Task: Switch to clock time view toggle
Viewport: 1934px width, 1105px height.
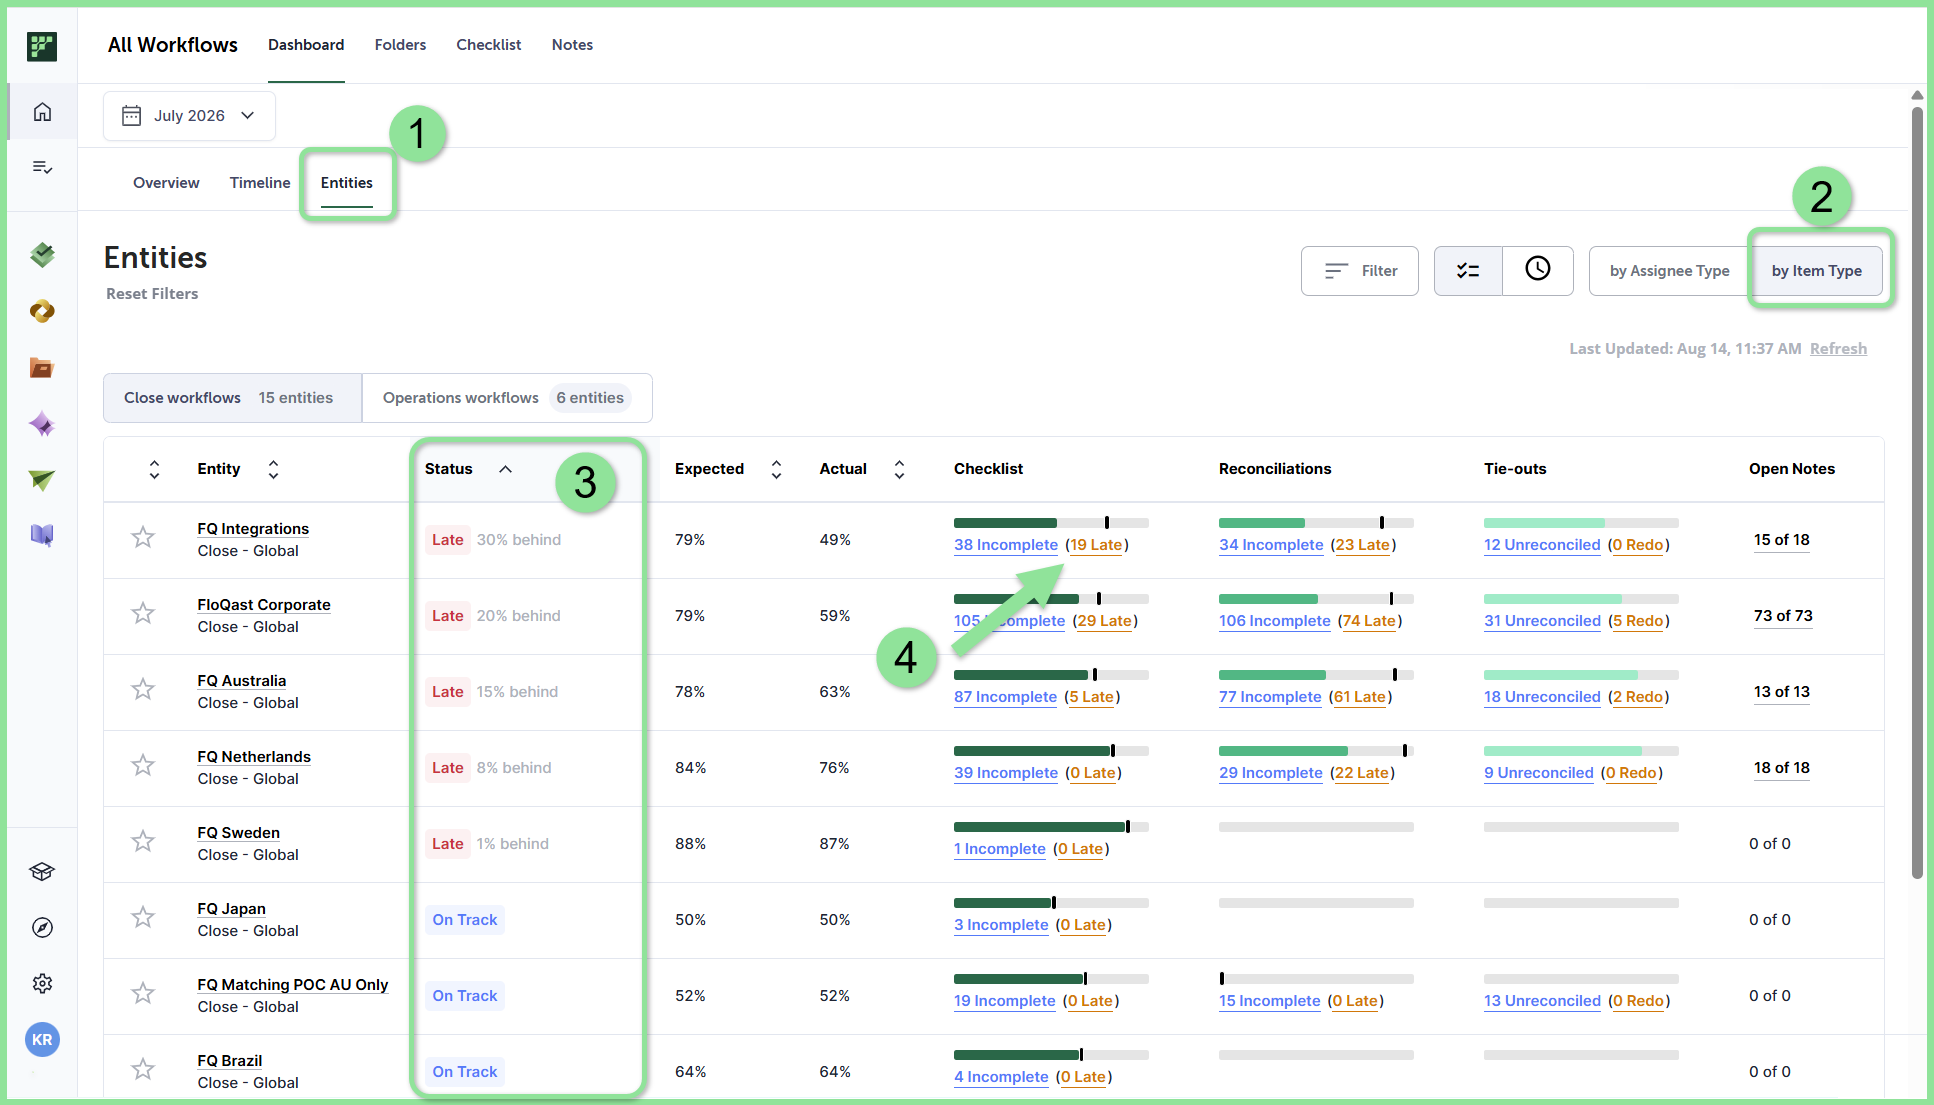Action: [x=1538, y=271]
